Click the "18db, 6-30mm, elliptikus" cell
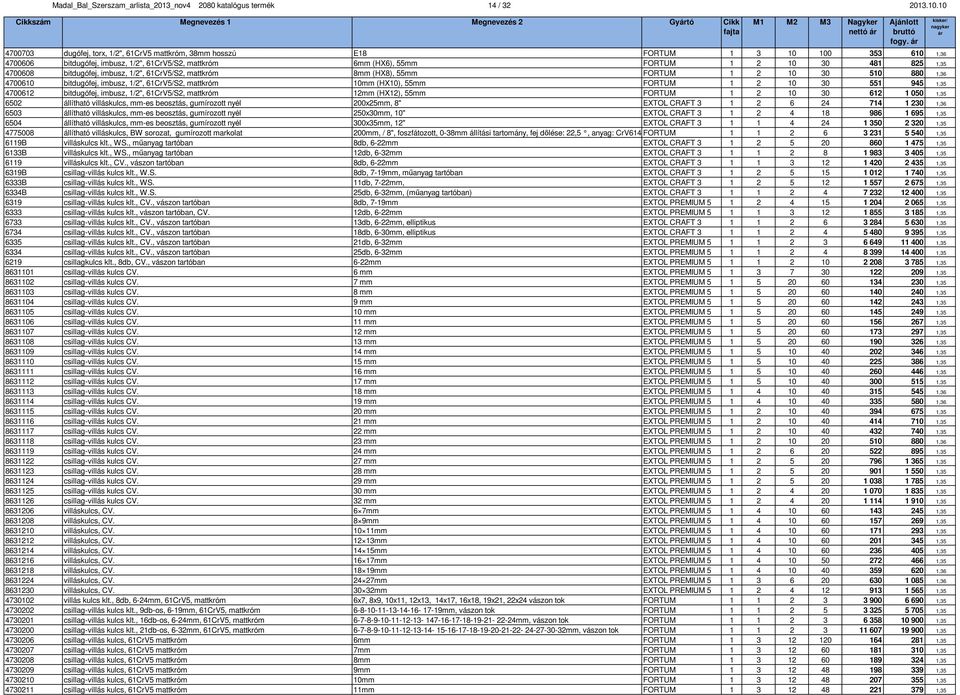The height and width of the screenshot is (695, 960). click(394, 232)
